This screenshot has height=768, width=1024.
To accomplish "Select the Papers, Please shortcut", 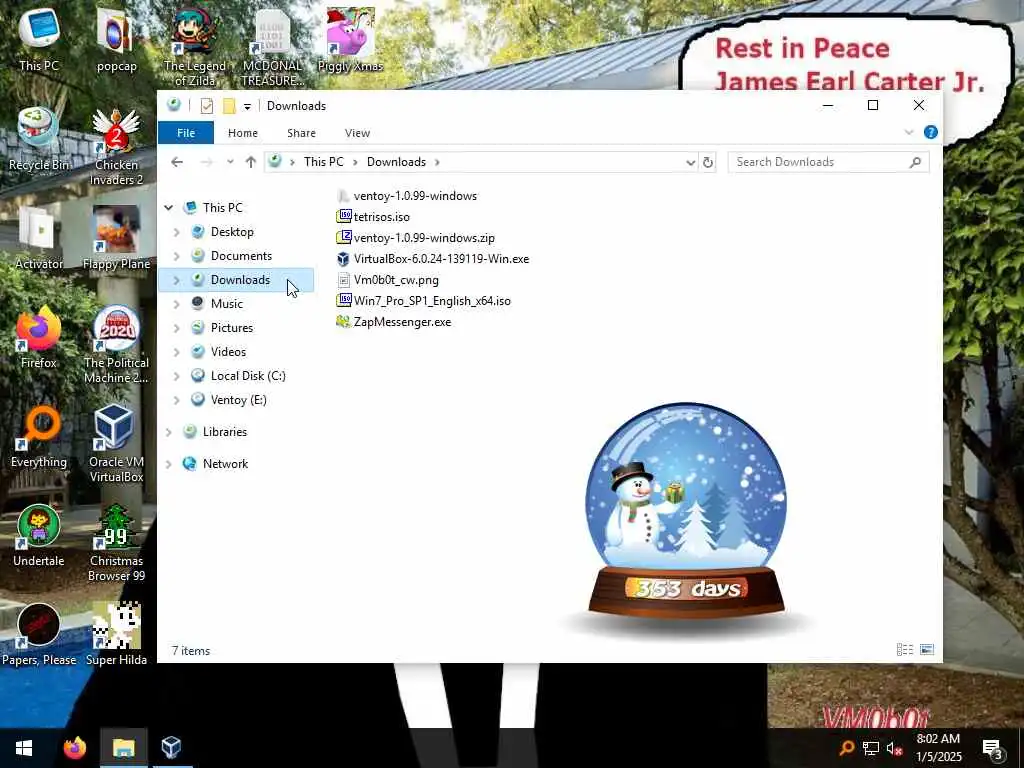I will coord(39,635).
